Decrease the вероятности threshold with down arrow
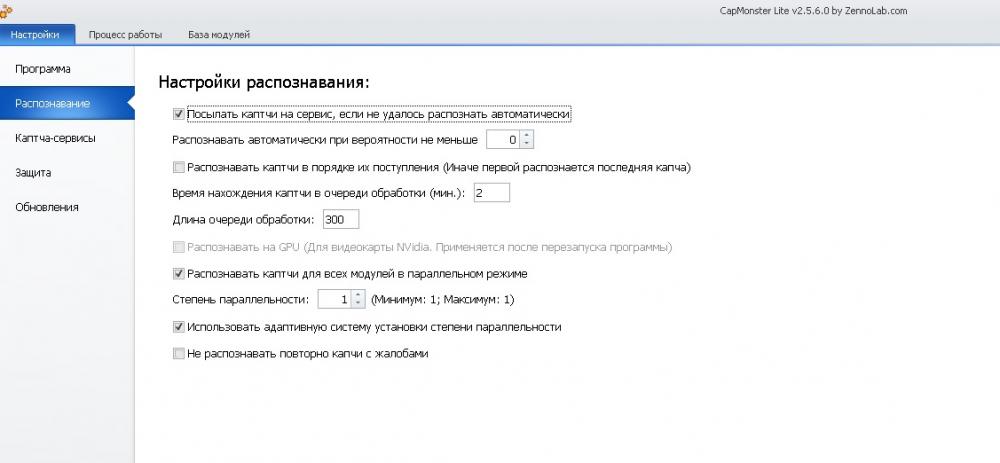The width and height of the screenshot is (1000, 463). pyautogui.click(x=526, y=143)
